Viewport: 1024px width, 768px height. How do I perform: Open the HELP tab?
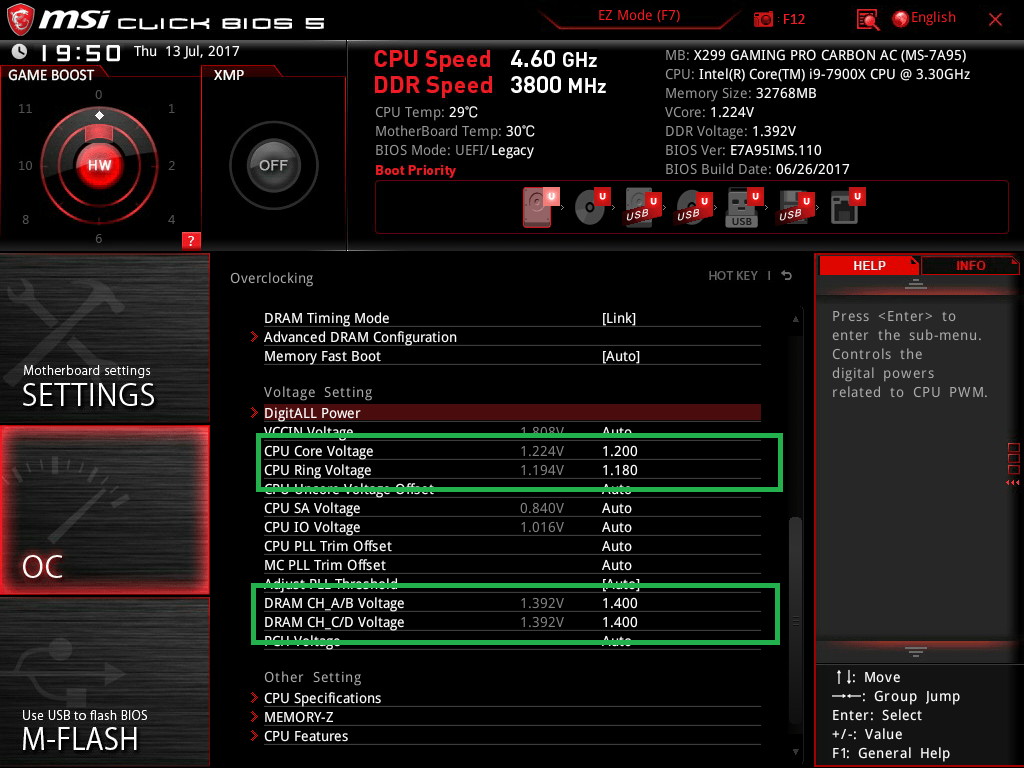869,265
